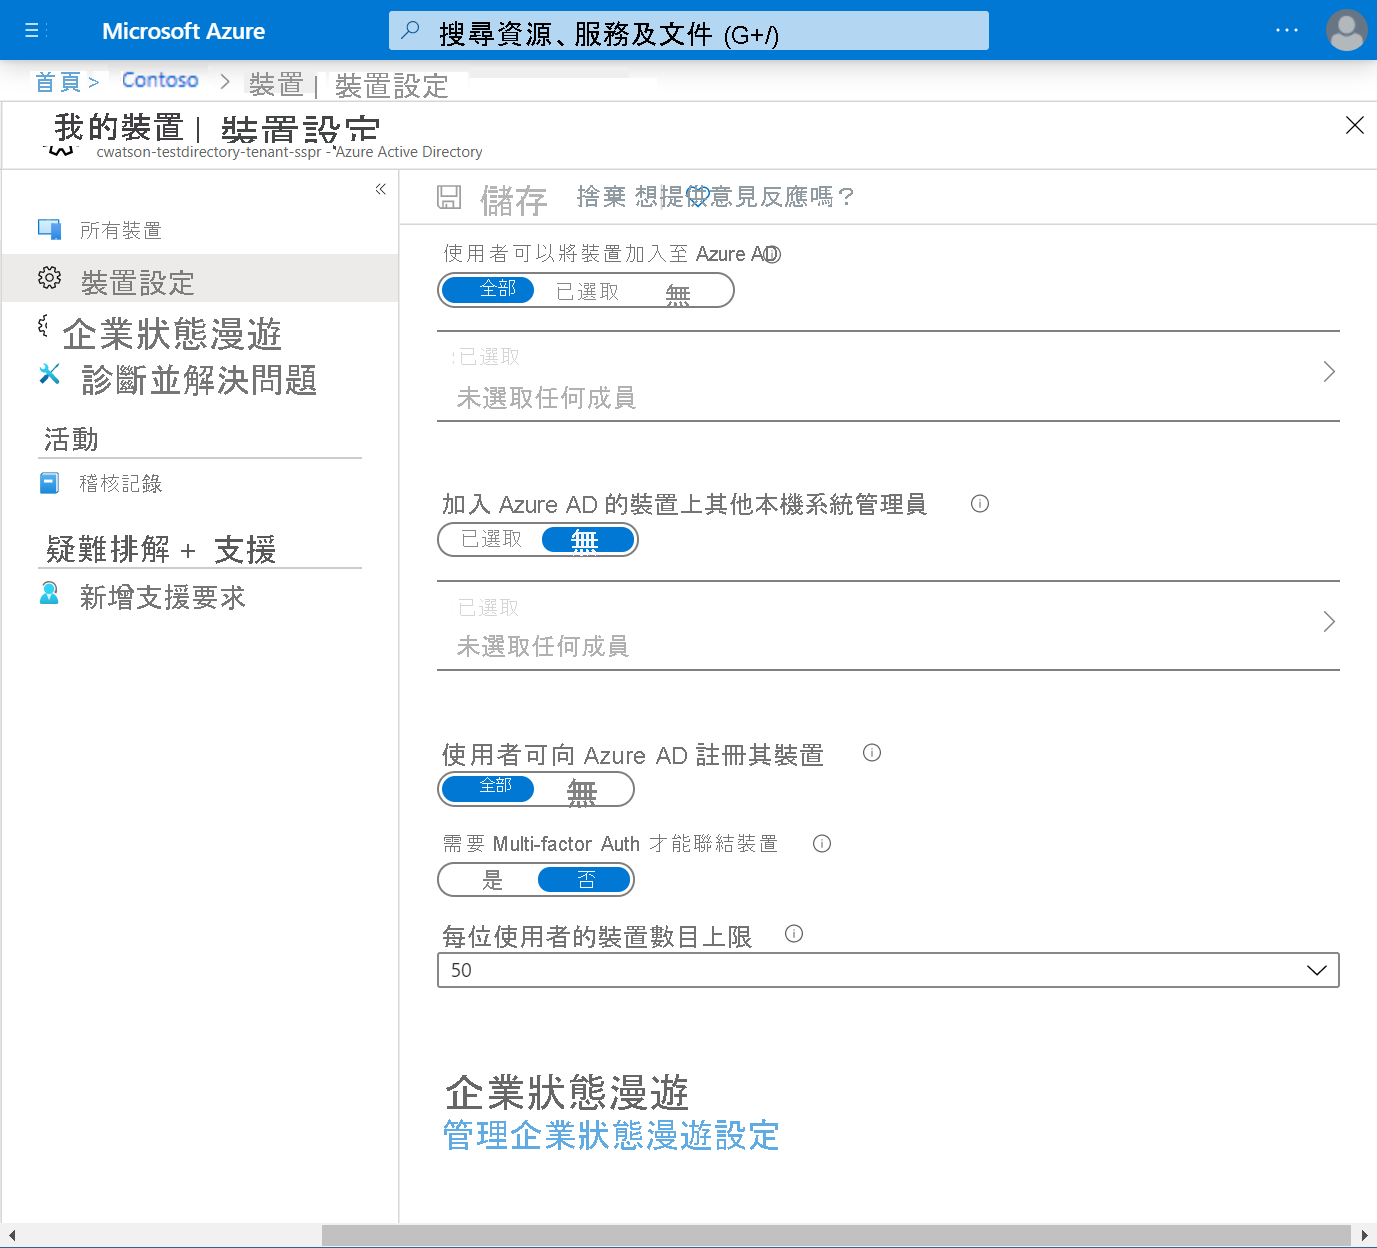Click the 新增支援要求 person icon
The height and width of the screenshot is (1248, 1377).
click(49, 594)
